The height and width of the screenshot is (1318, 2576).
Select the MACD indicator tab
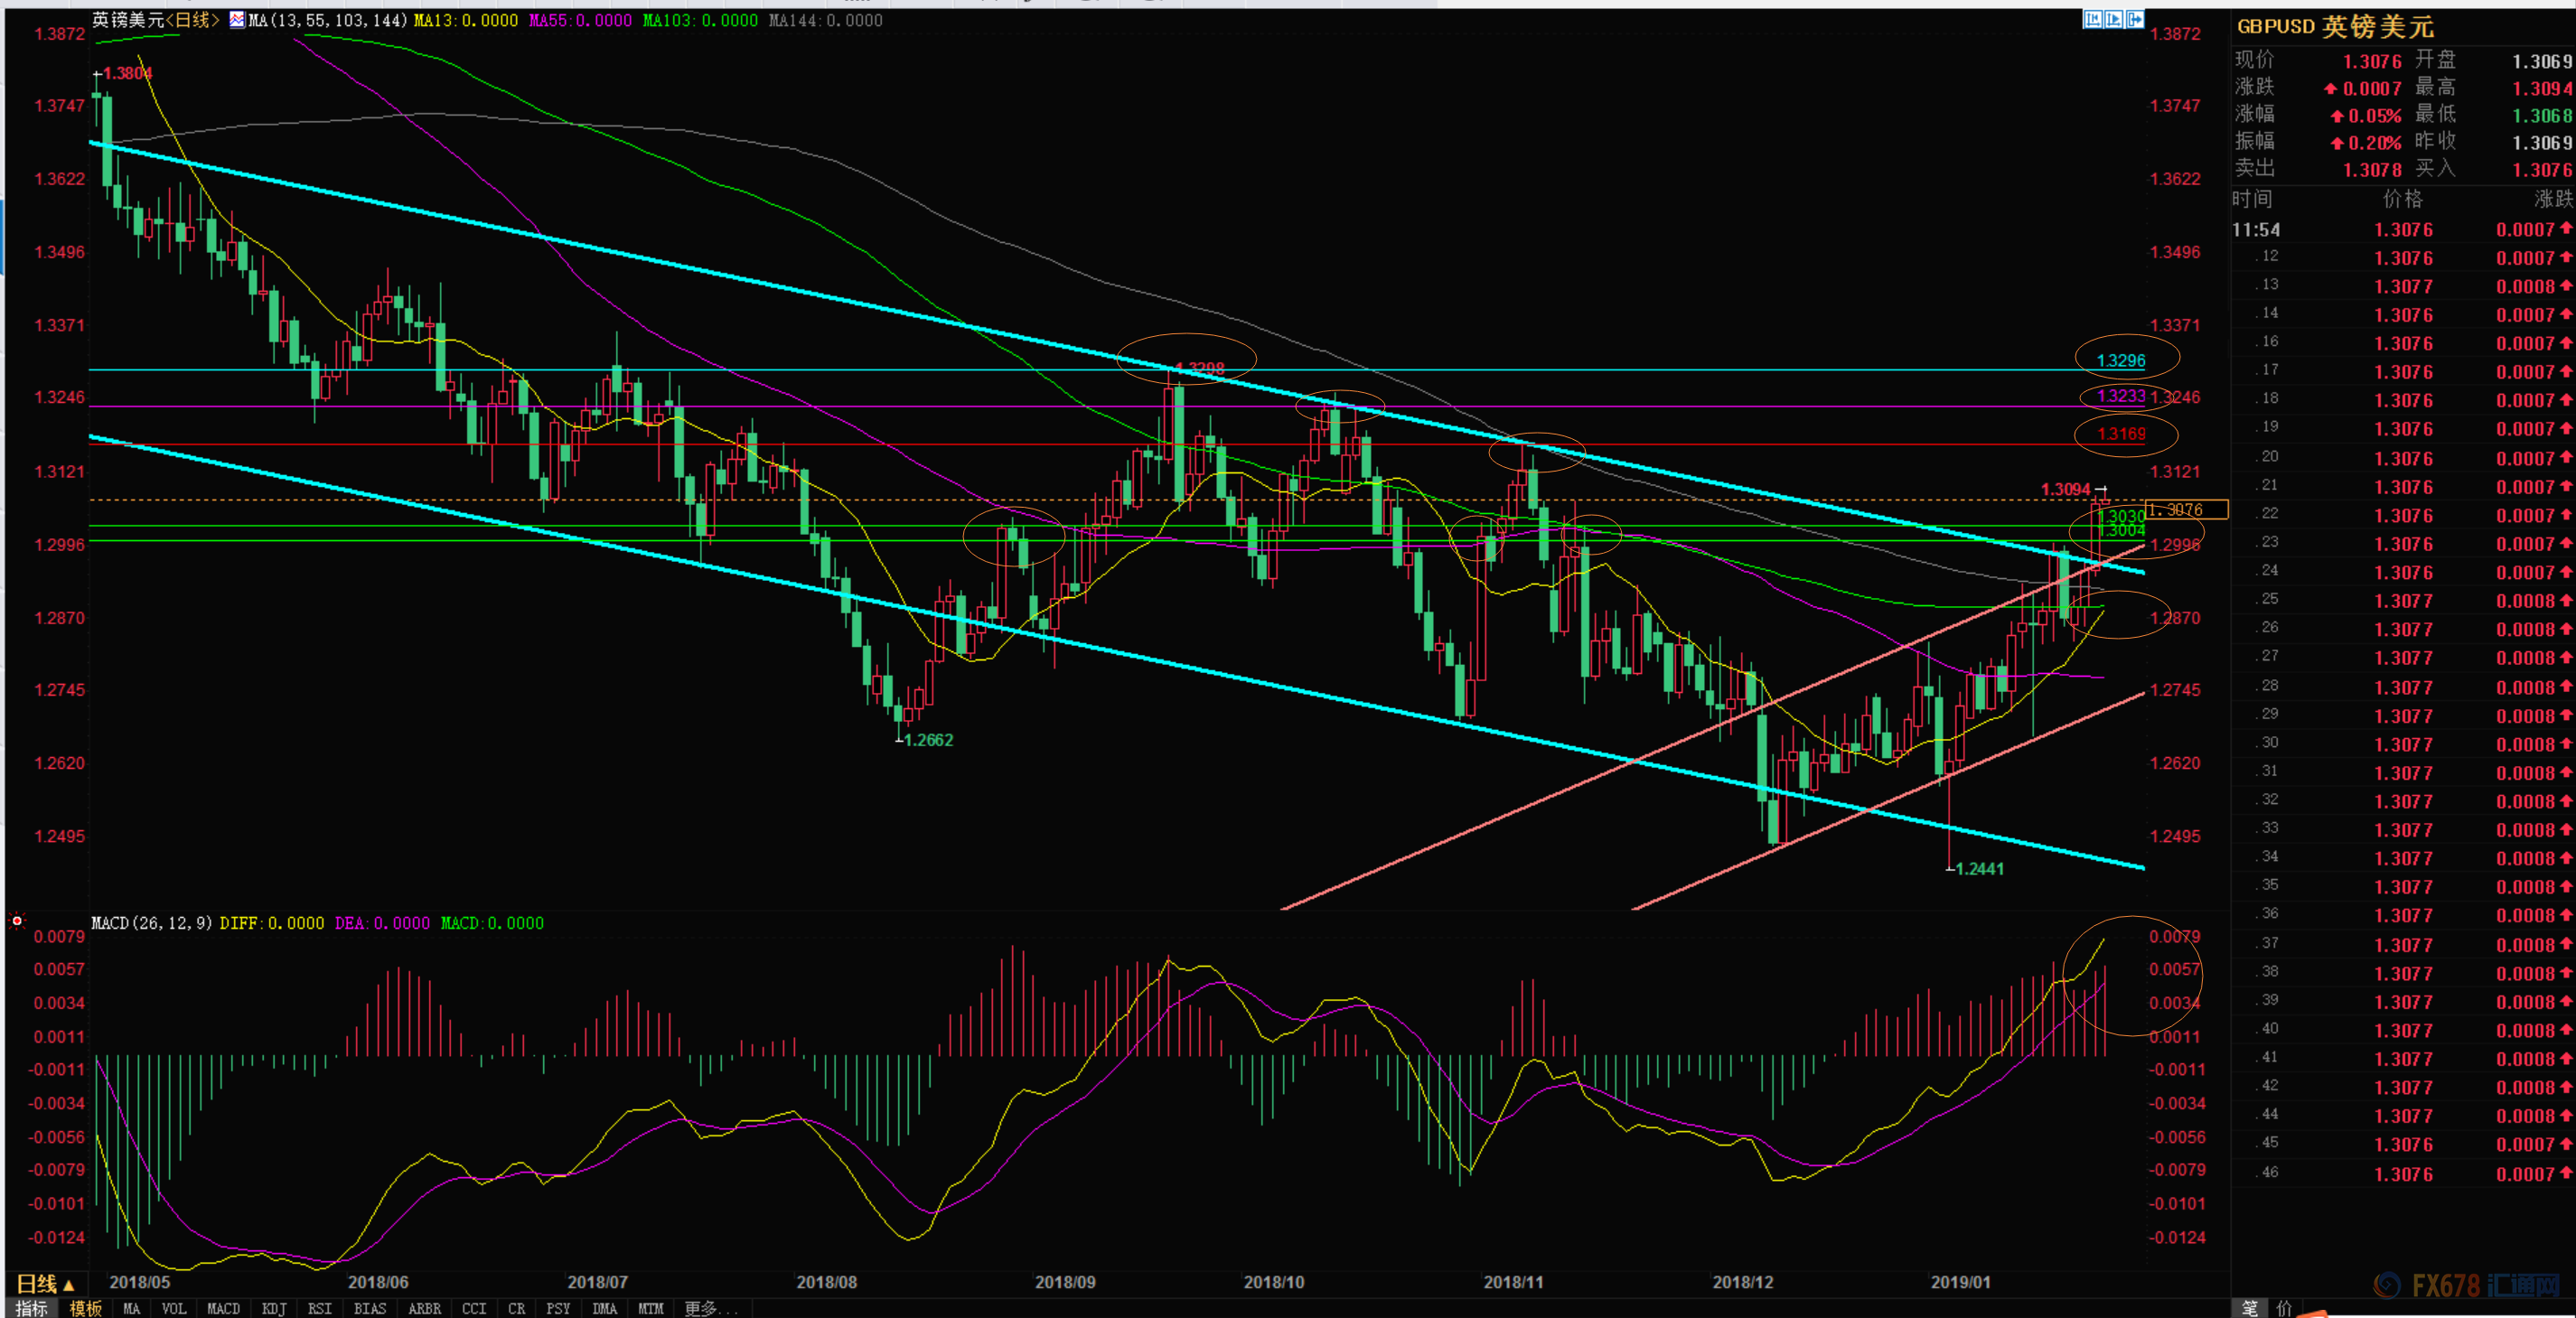pyautogui.click(x=223, y=1308)
